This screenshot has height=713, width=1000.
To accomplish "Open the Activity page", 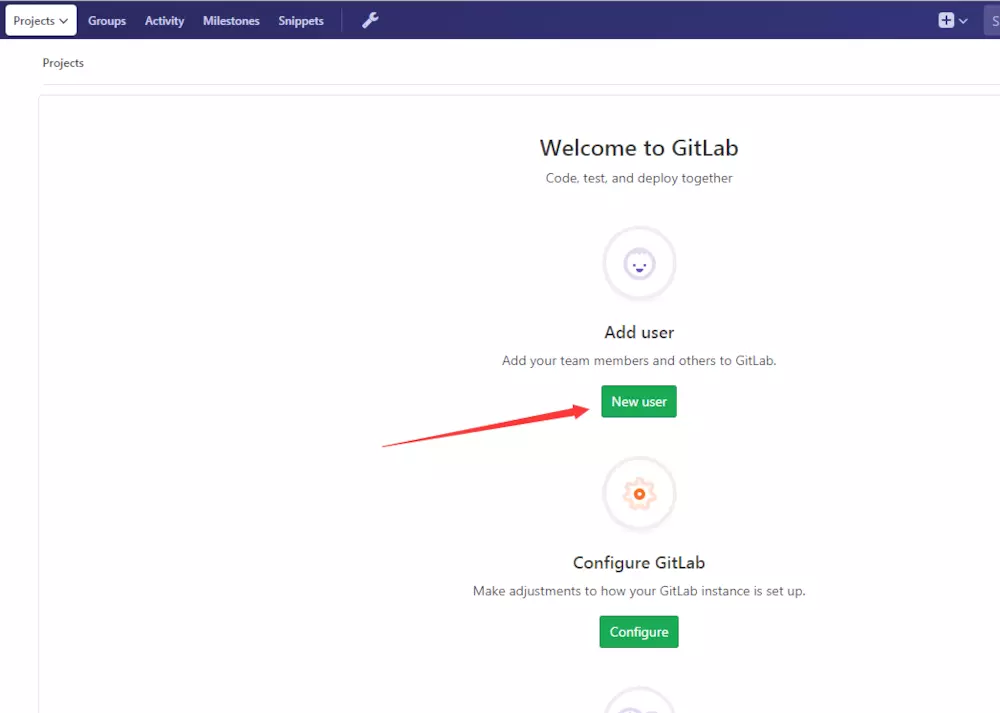I will [x=164, y=21].
